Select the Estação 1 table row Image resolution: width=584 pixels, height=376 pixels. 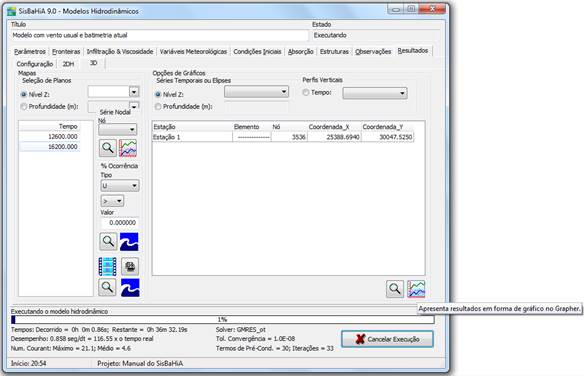(x=283, y=137)
